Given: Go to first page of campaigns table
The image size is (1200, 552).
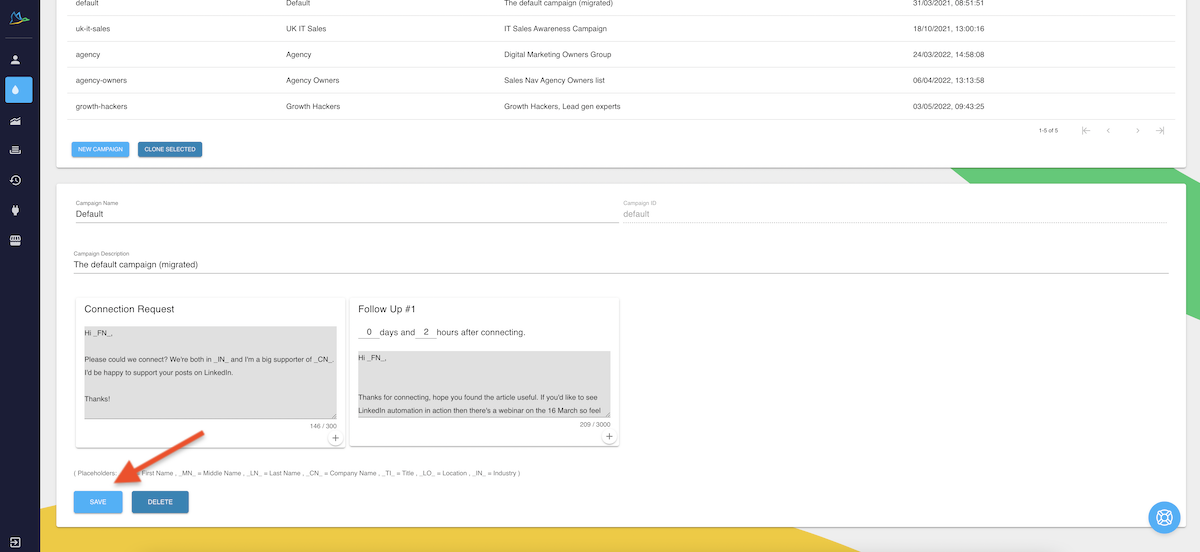Looking at the screenshot, I should click(1086, 131).
